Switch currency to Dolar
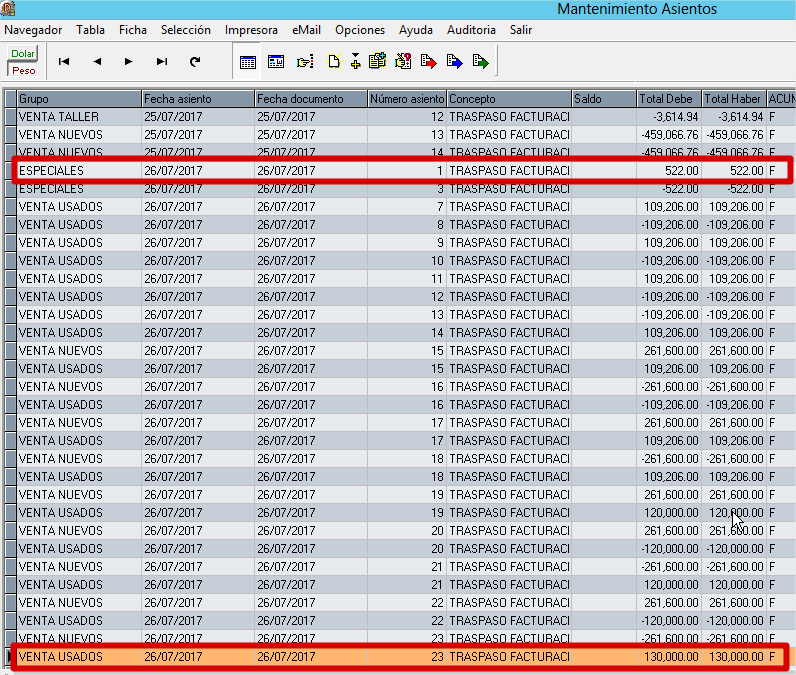Screen dimensions: 796x675 tap(22, 53)
